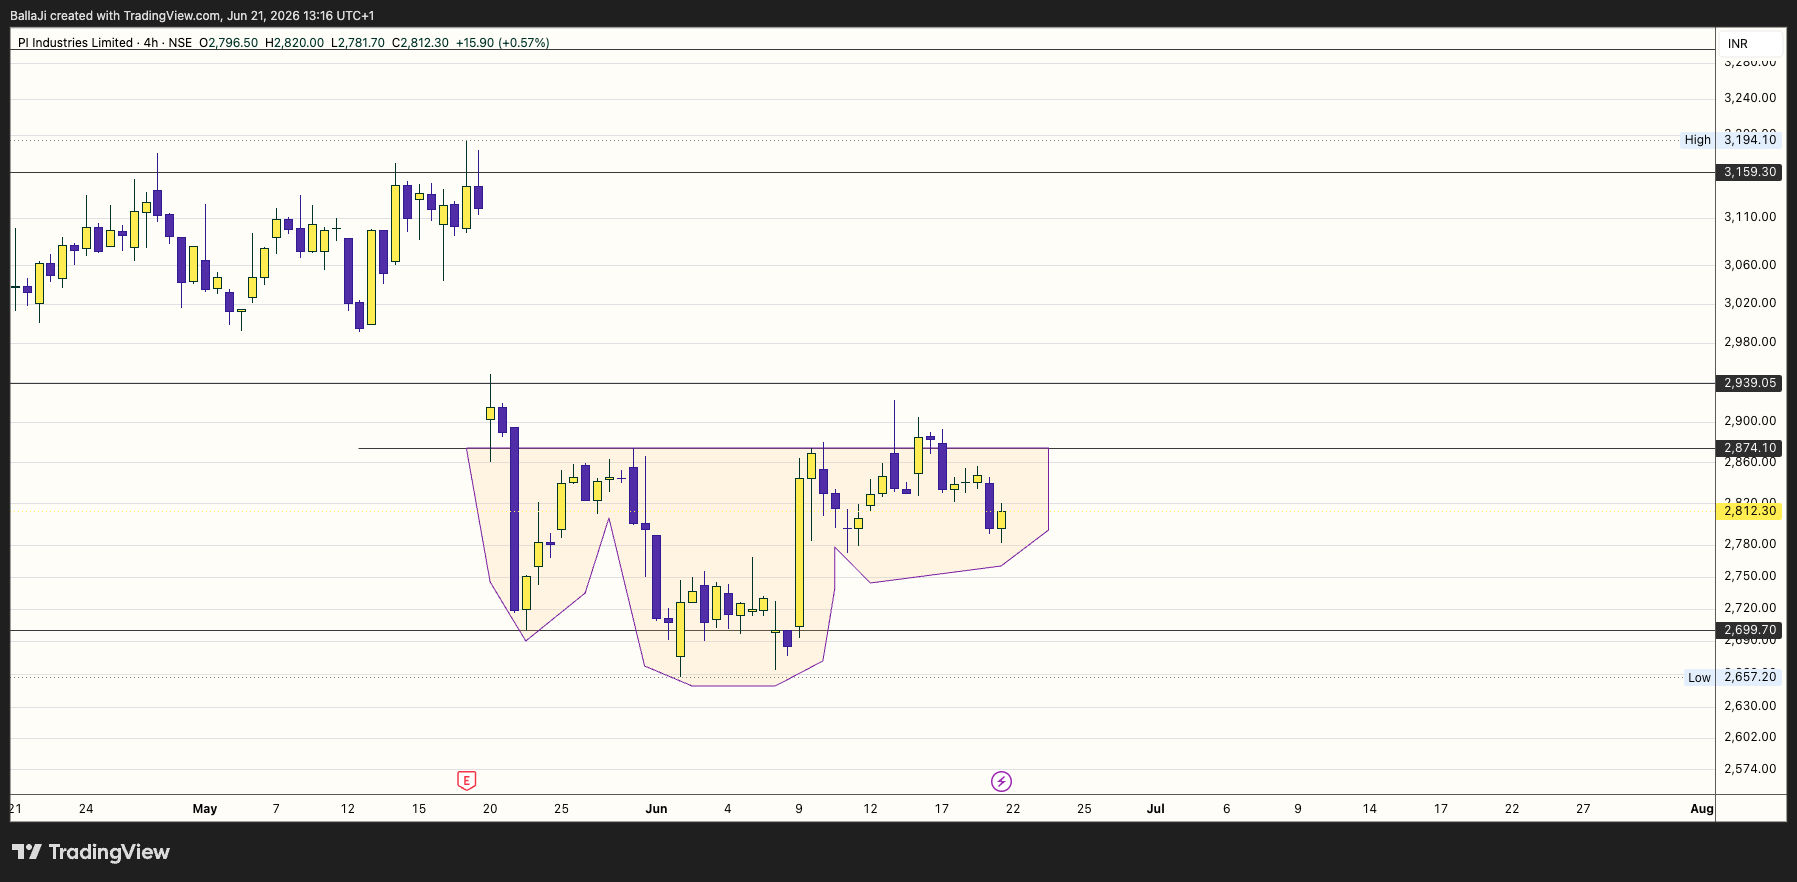Click the 'Aug' date on time axis
1797x882 pixels.
tap(1701, 809)
